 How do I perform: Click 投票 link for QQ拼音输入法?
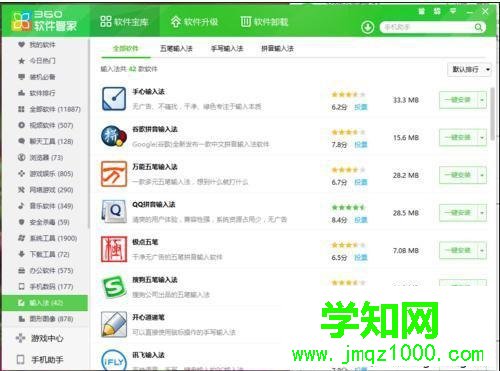tap(361, 220)
